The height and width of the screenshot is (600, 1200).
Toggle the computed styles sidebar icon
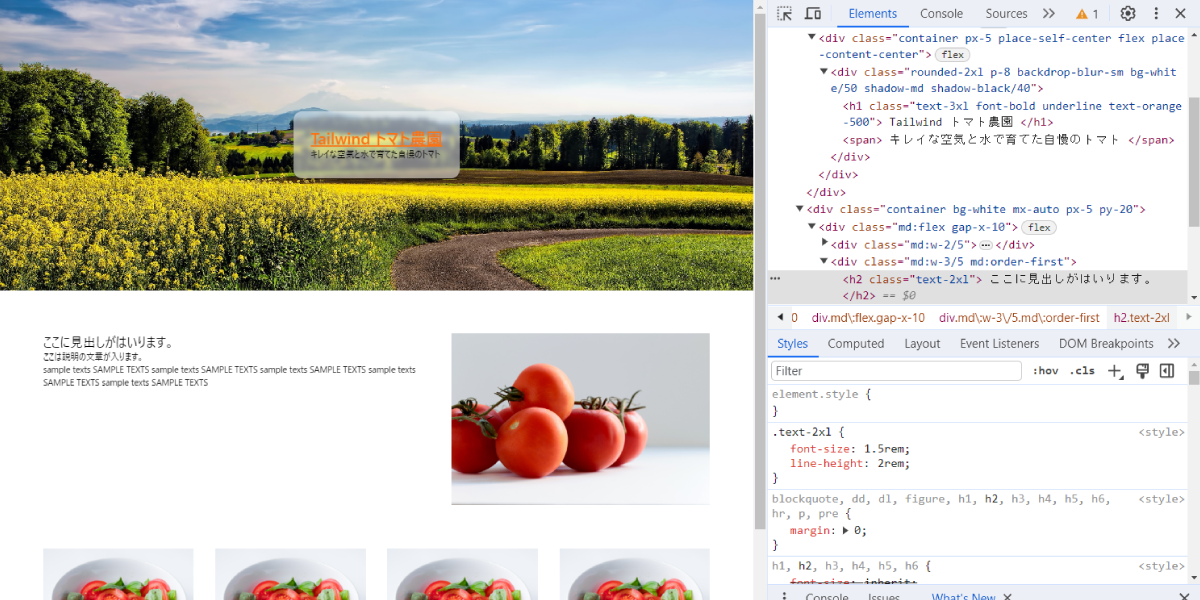(1166, 371)
